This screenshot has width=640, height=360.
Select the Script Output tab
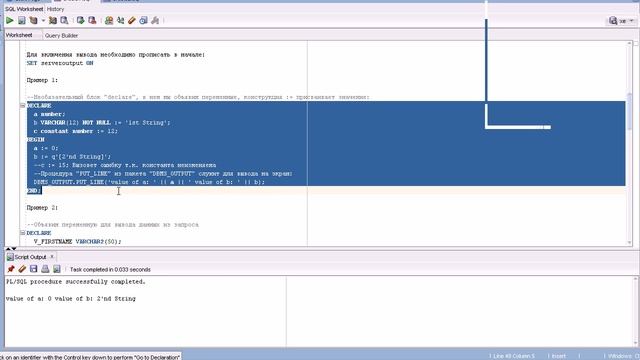coord(30,257)
